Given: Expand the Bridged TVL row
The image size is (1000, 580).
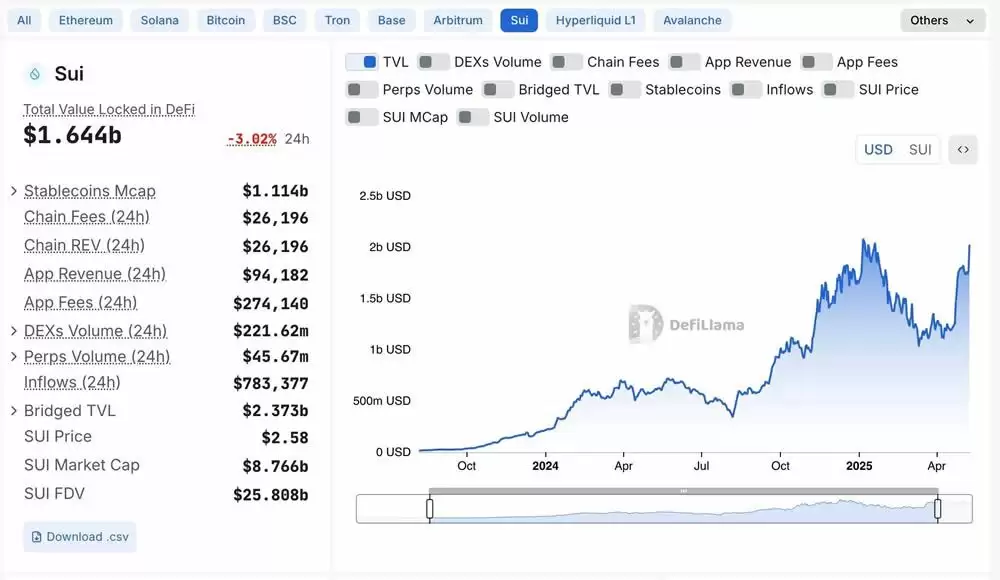Looking at the screenshot, I should pos(13,410).
